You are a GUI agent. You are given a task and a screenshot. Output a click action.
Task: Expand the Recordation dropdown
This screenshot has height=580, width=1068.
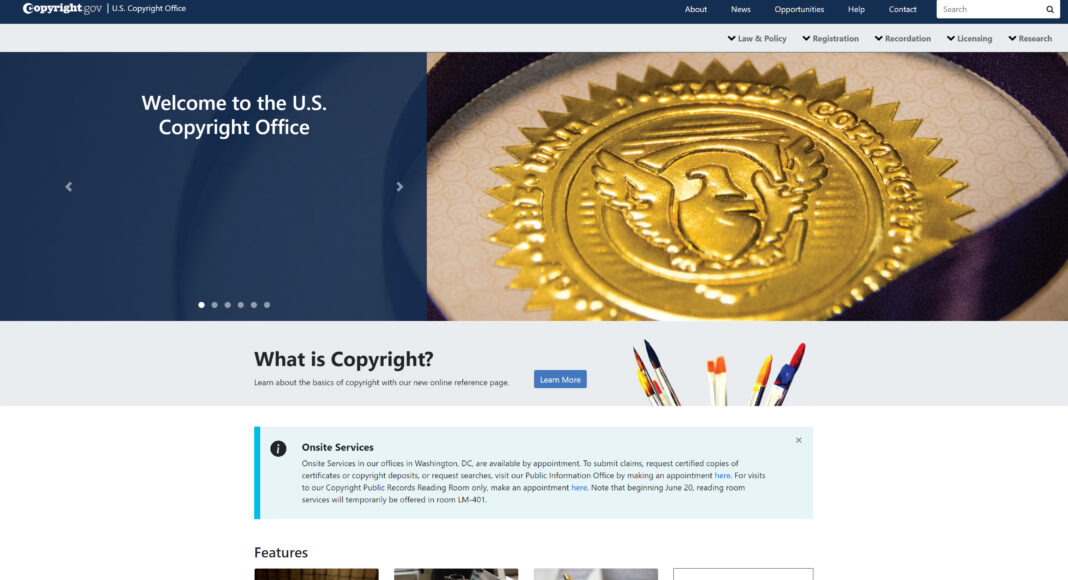click(904, 38)
